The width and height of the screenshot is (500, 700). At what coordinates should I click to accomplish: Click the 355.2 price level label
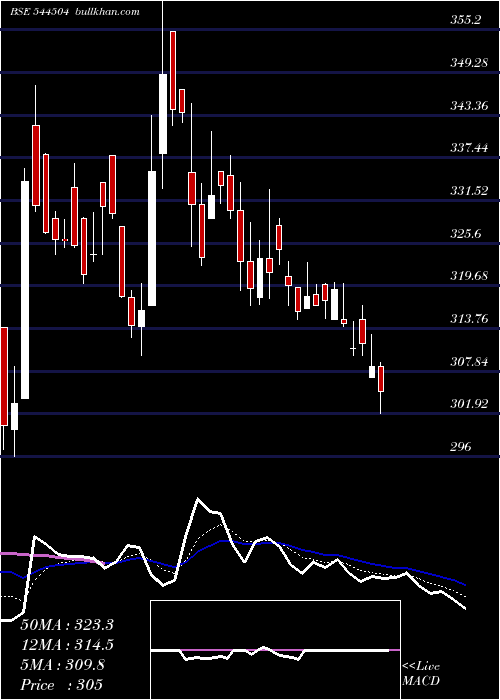tap(466, 20)
